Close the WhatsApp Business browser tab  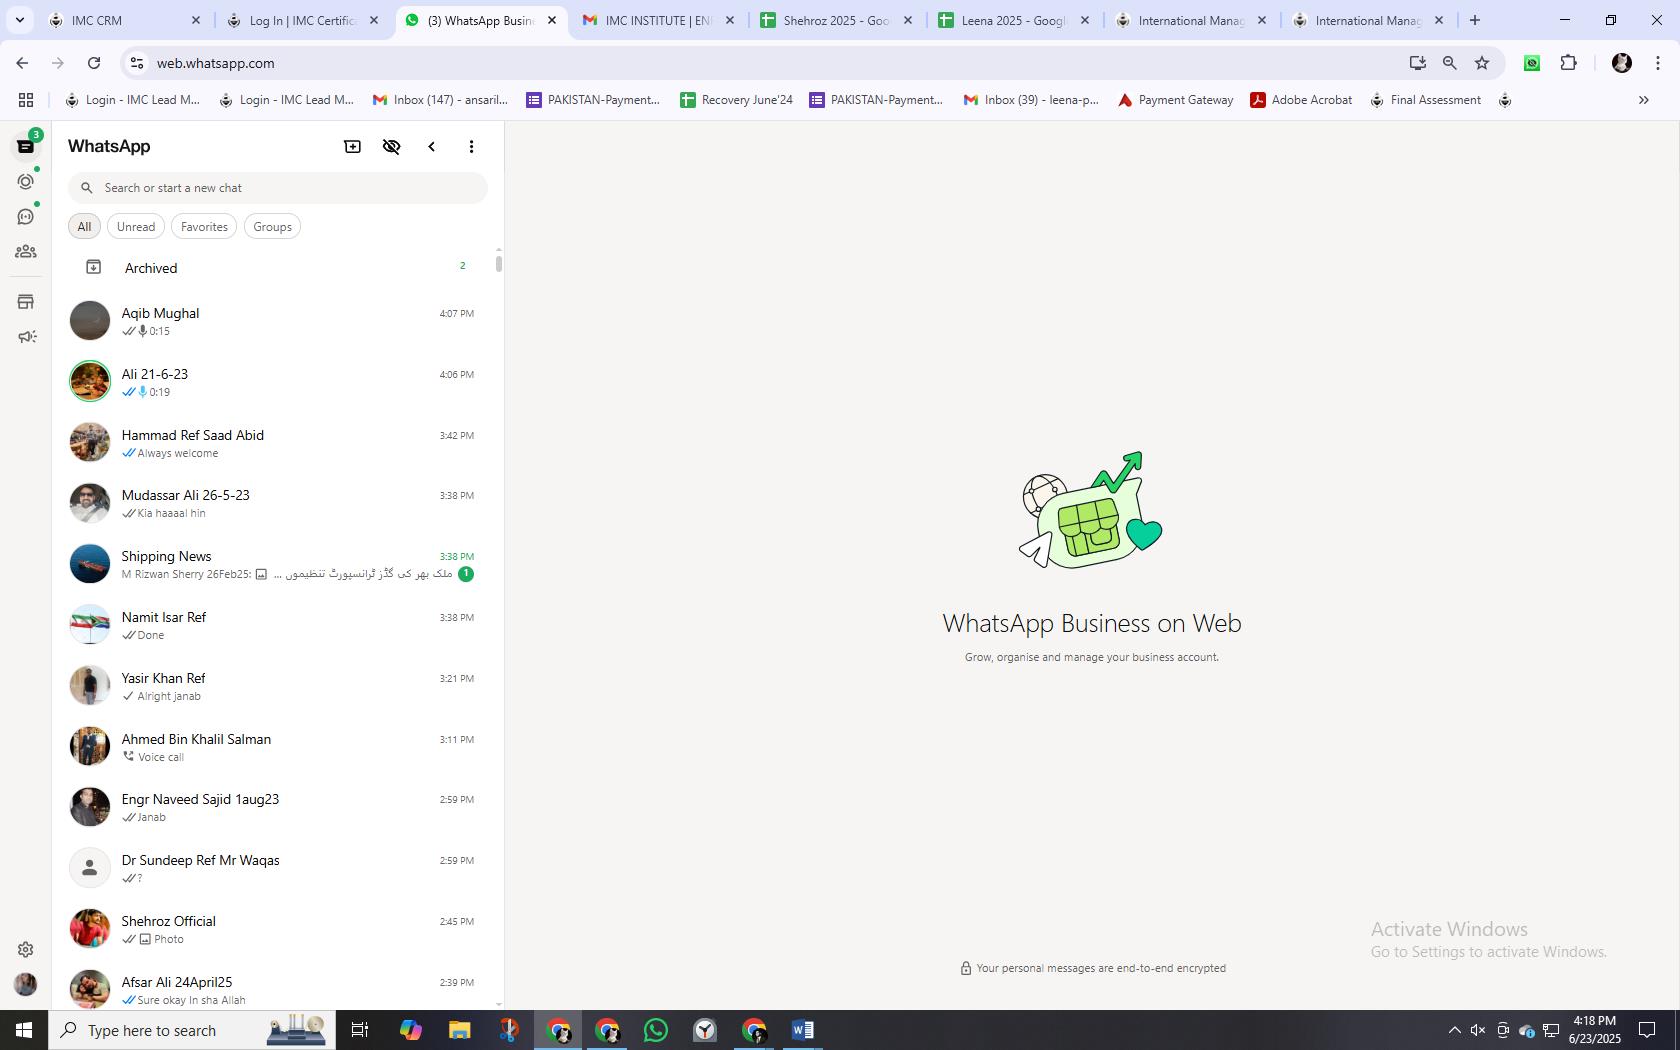(x=552, y=20)
